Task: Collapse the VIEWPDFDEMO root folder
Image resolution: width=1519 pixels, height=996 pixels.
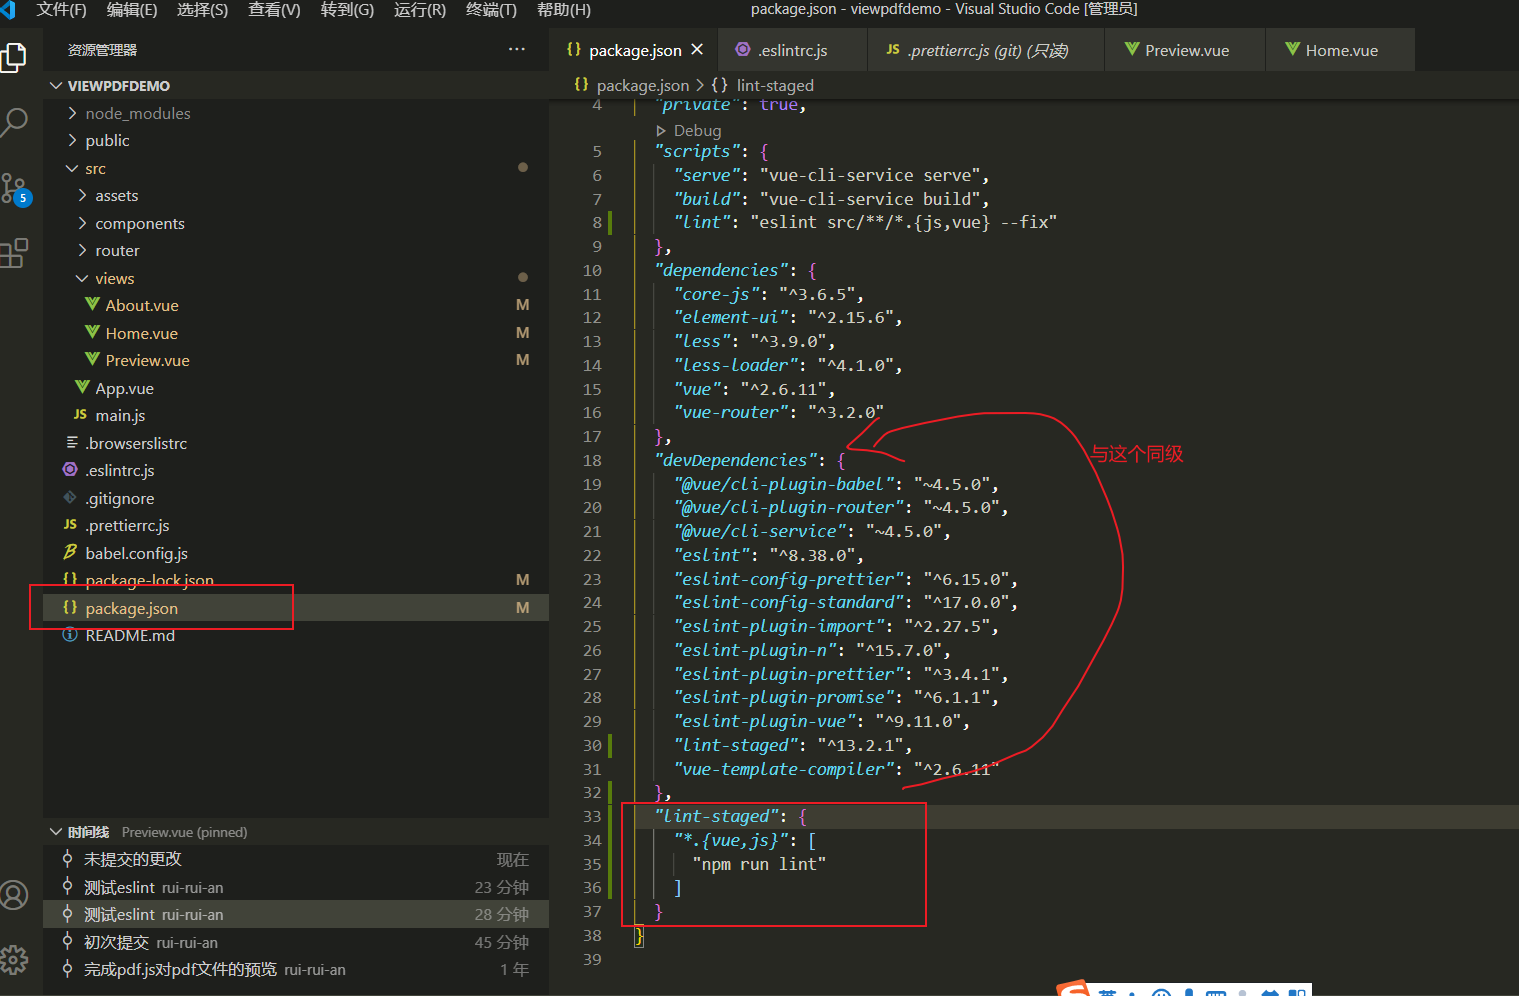Action: click(296, 86)
